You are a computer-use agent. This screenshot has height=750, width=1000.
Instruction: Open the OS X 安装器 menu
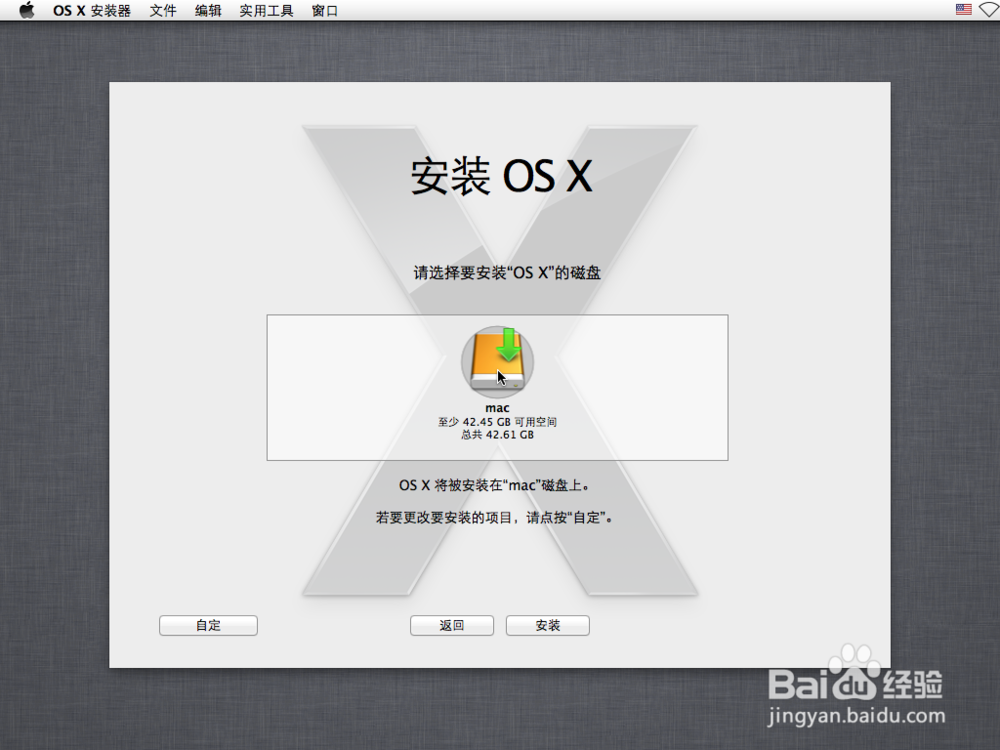[92, 11]
